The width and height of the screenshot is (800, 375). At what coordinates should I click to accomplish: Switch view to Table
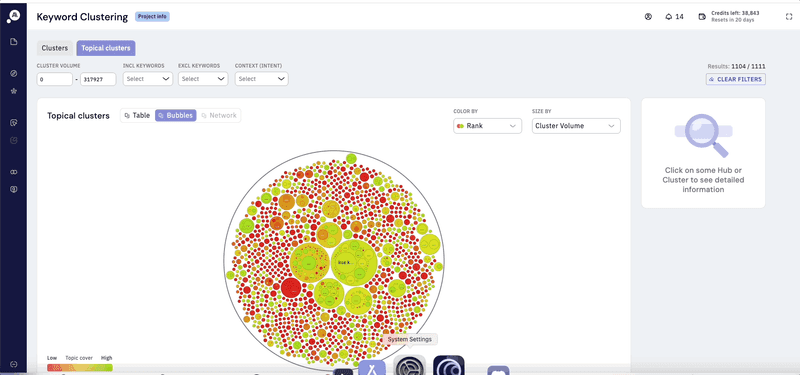click(x=137, y=115)
